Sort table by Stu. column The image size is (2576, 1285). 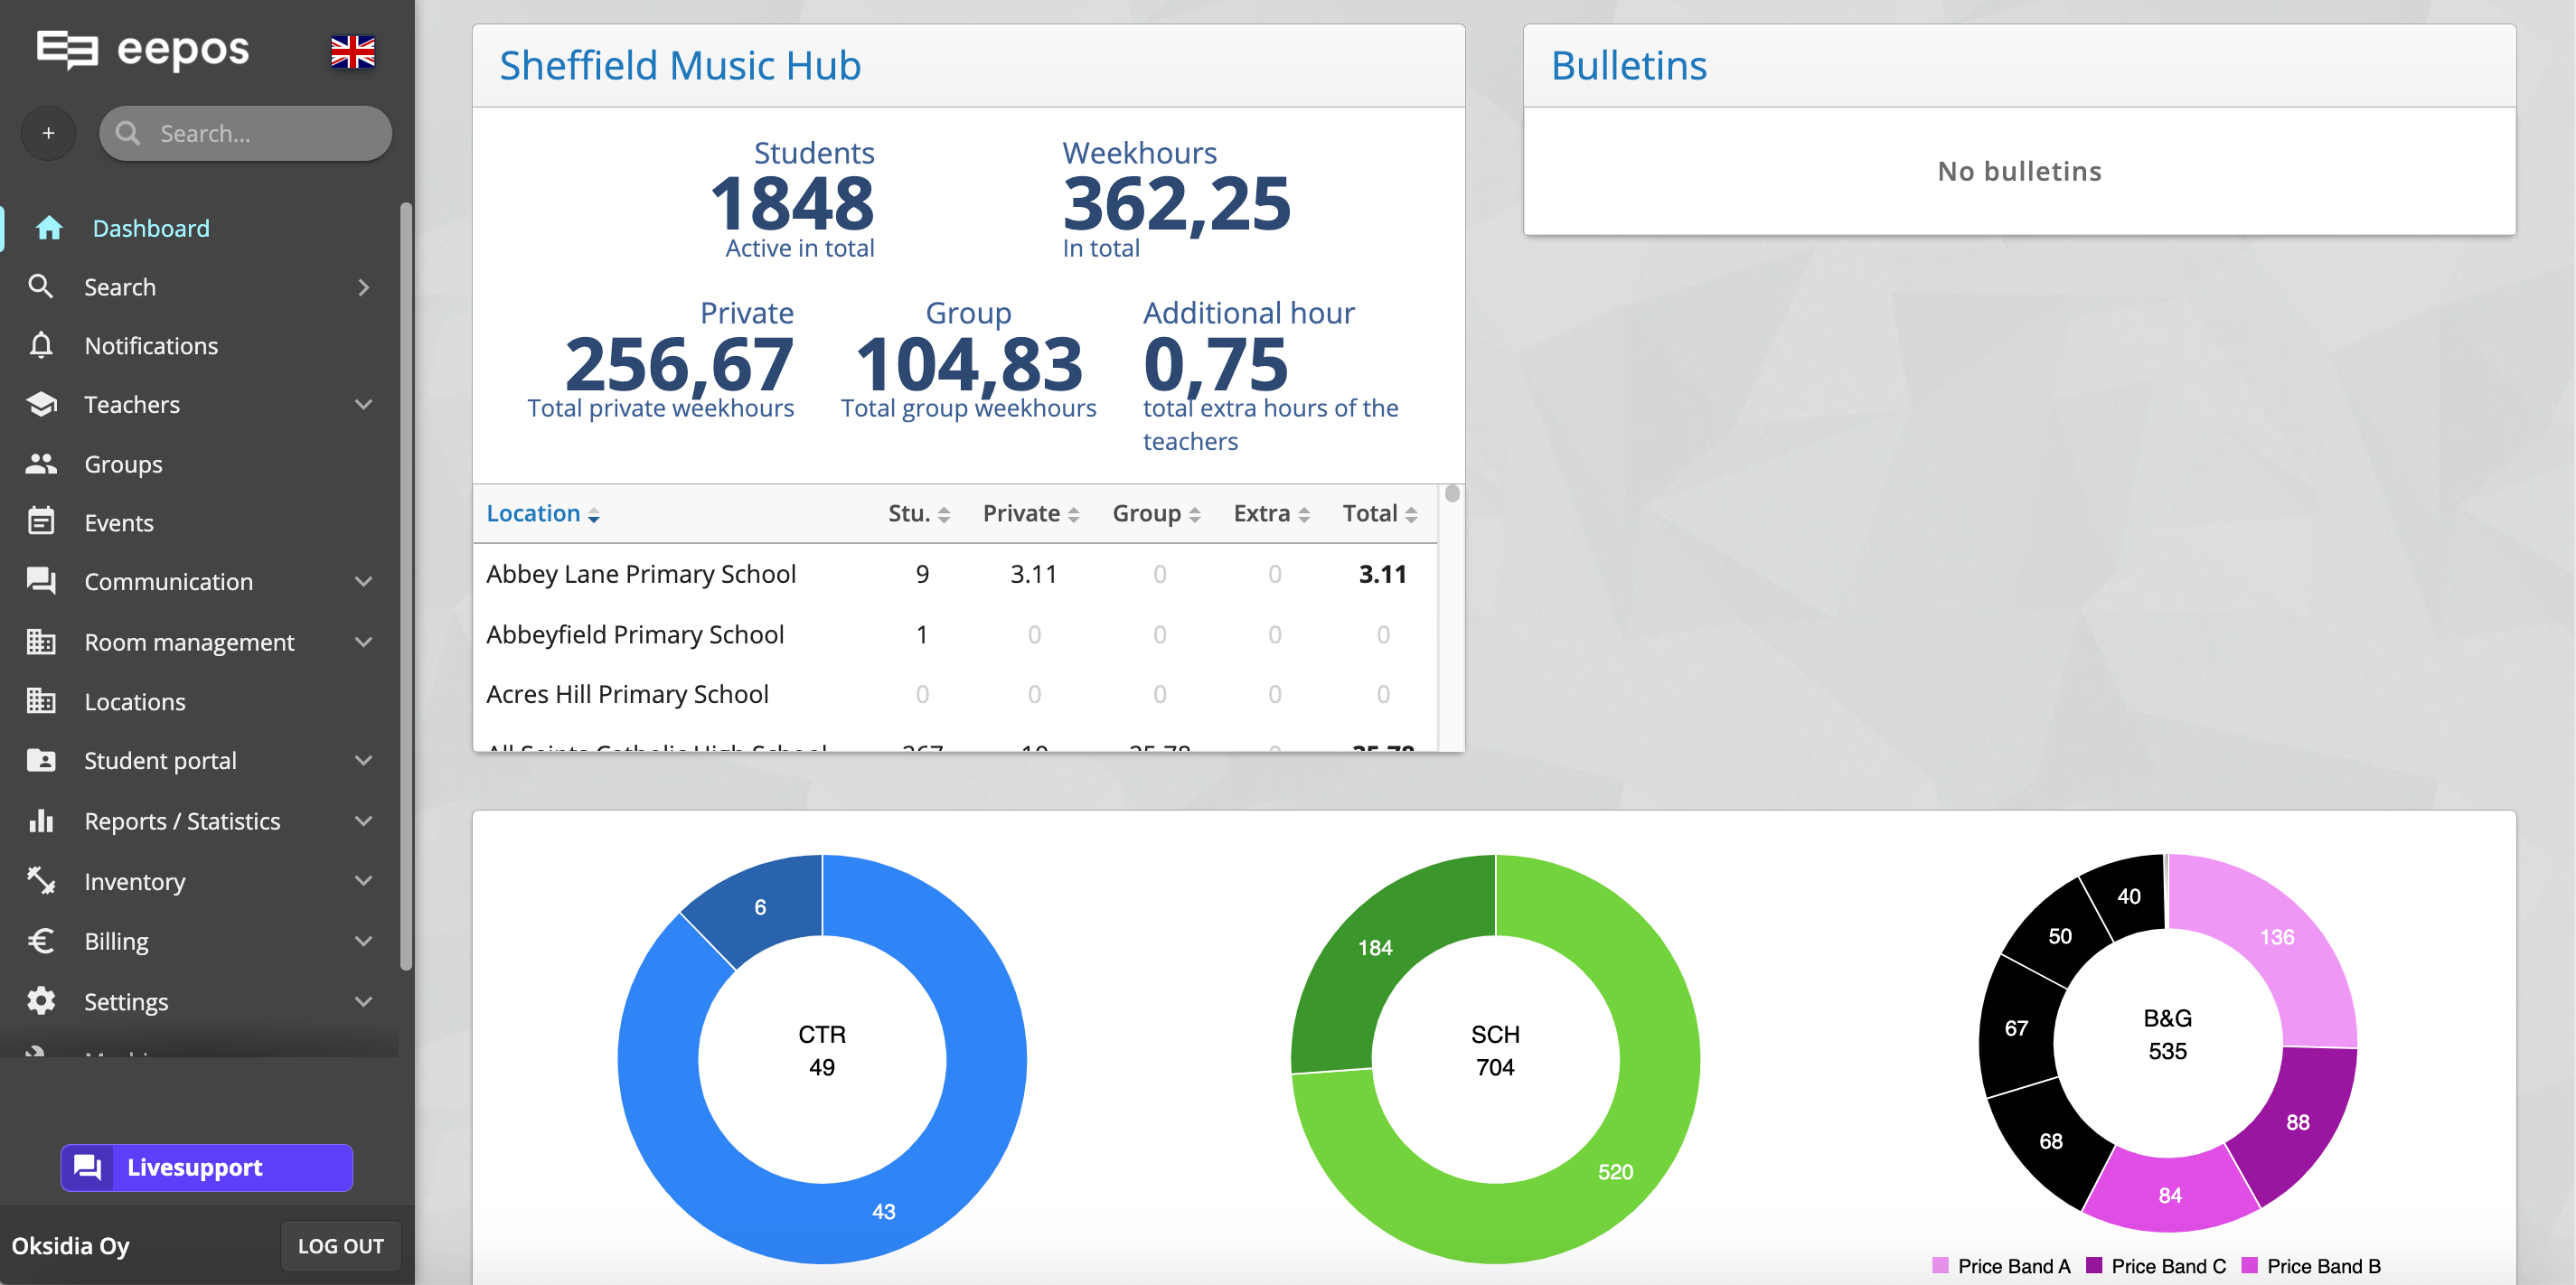pos(919,514)
